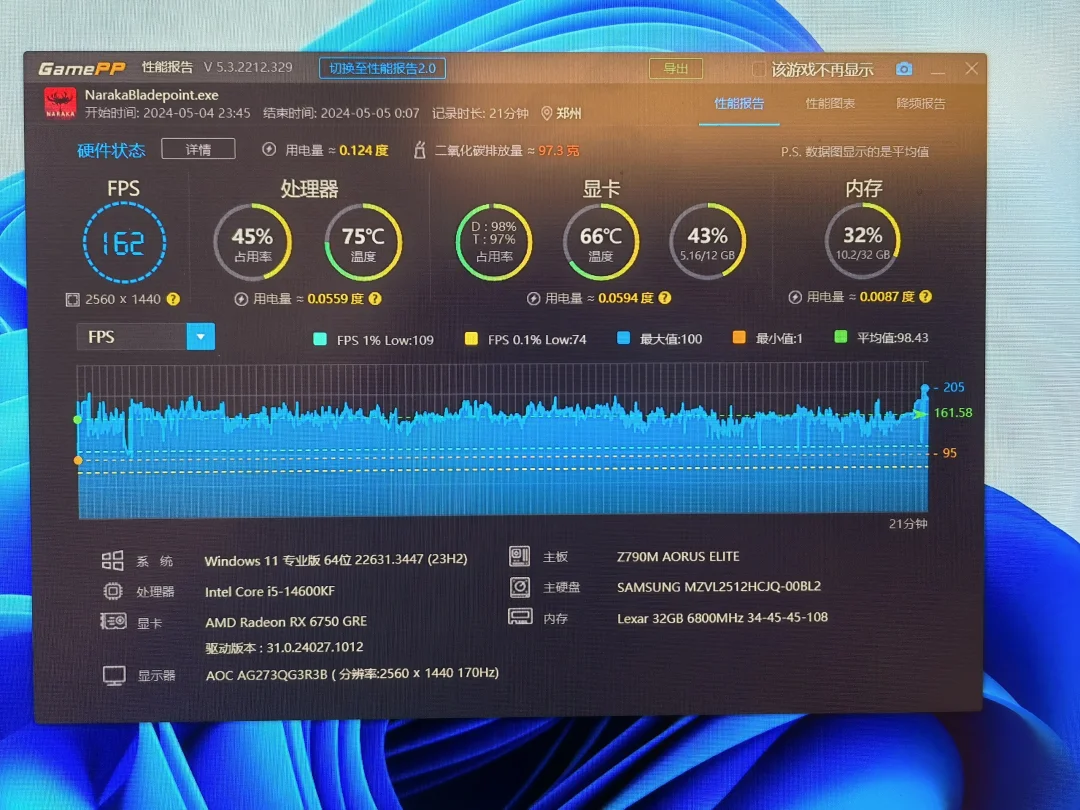Close the GamePP report window
The width and height of the screenshot is (1080, 810).
coord(971,69)
